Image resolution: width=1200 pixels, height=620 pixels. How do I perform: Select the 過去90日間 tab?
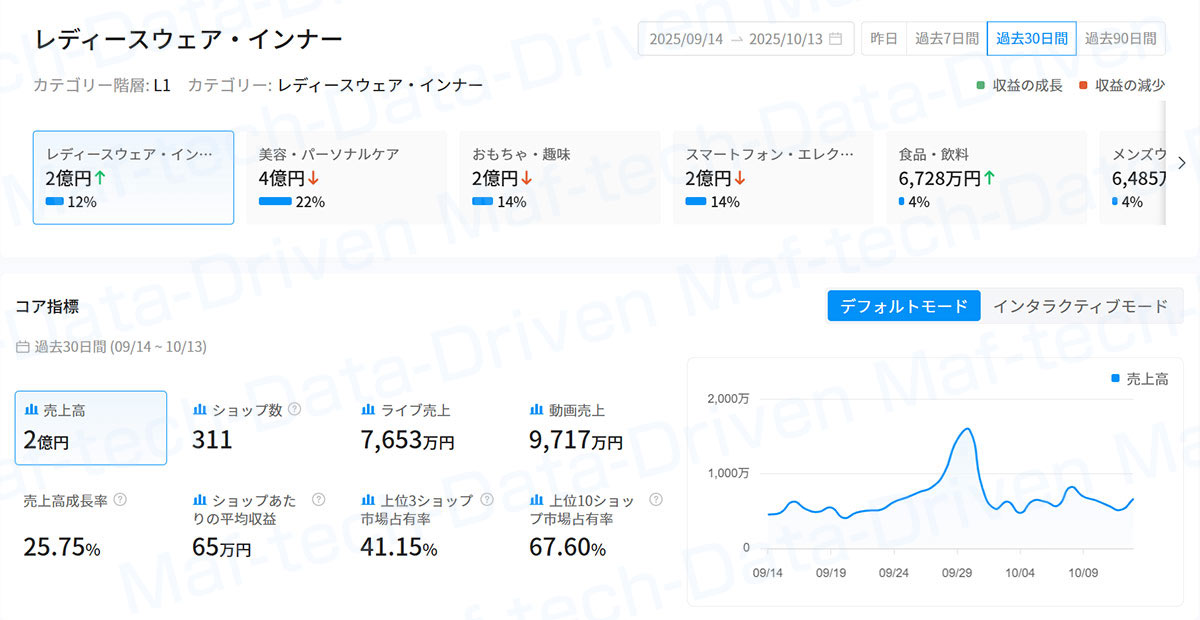click(x=1120, y=39)
